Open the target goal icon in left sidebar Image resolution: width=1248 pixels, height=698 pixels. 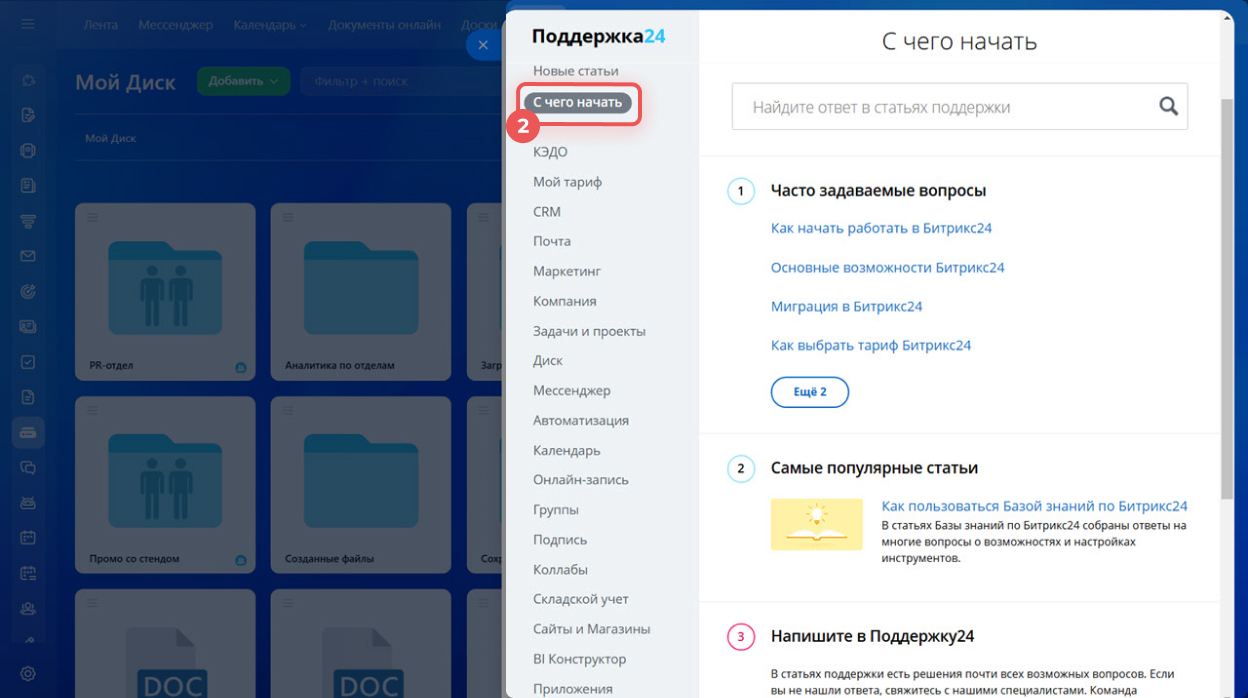point(28,292)
